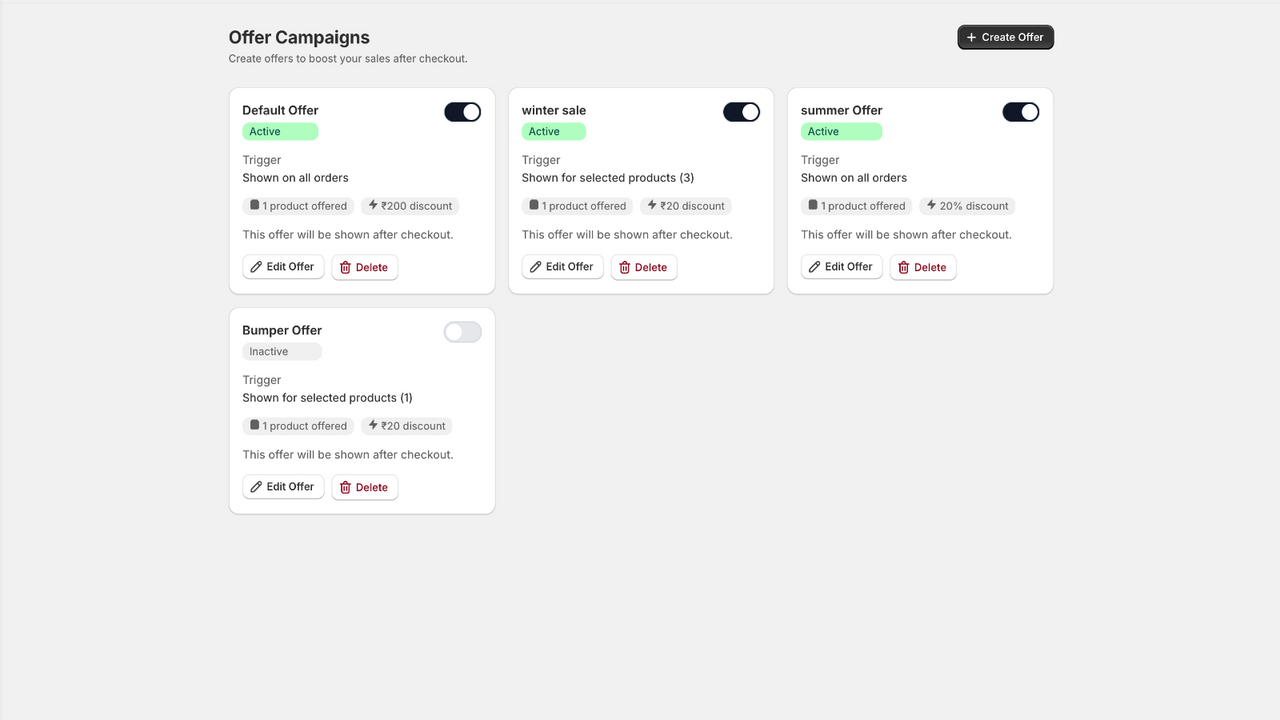Delete the summer Offer campaign
This screenshot has width=1280, height=720.
pos(923,267)
